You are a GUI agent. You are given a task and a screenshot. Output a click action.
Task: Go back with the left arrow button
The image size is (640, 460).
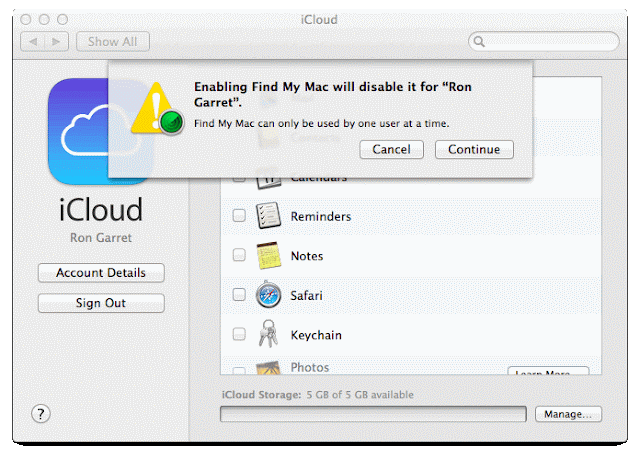tap(33, 42)
